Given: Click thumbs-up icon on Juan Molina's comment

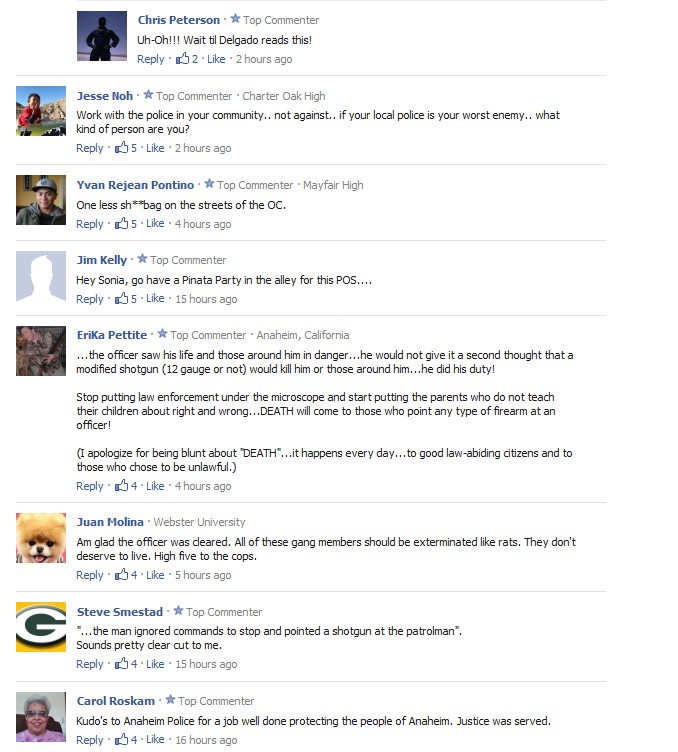Looking at the screenshot, I should (x=121, y=574).
